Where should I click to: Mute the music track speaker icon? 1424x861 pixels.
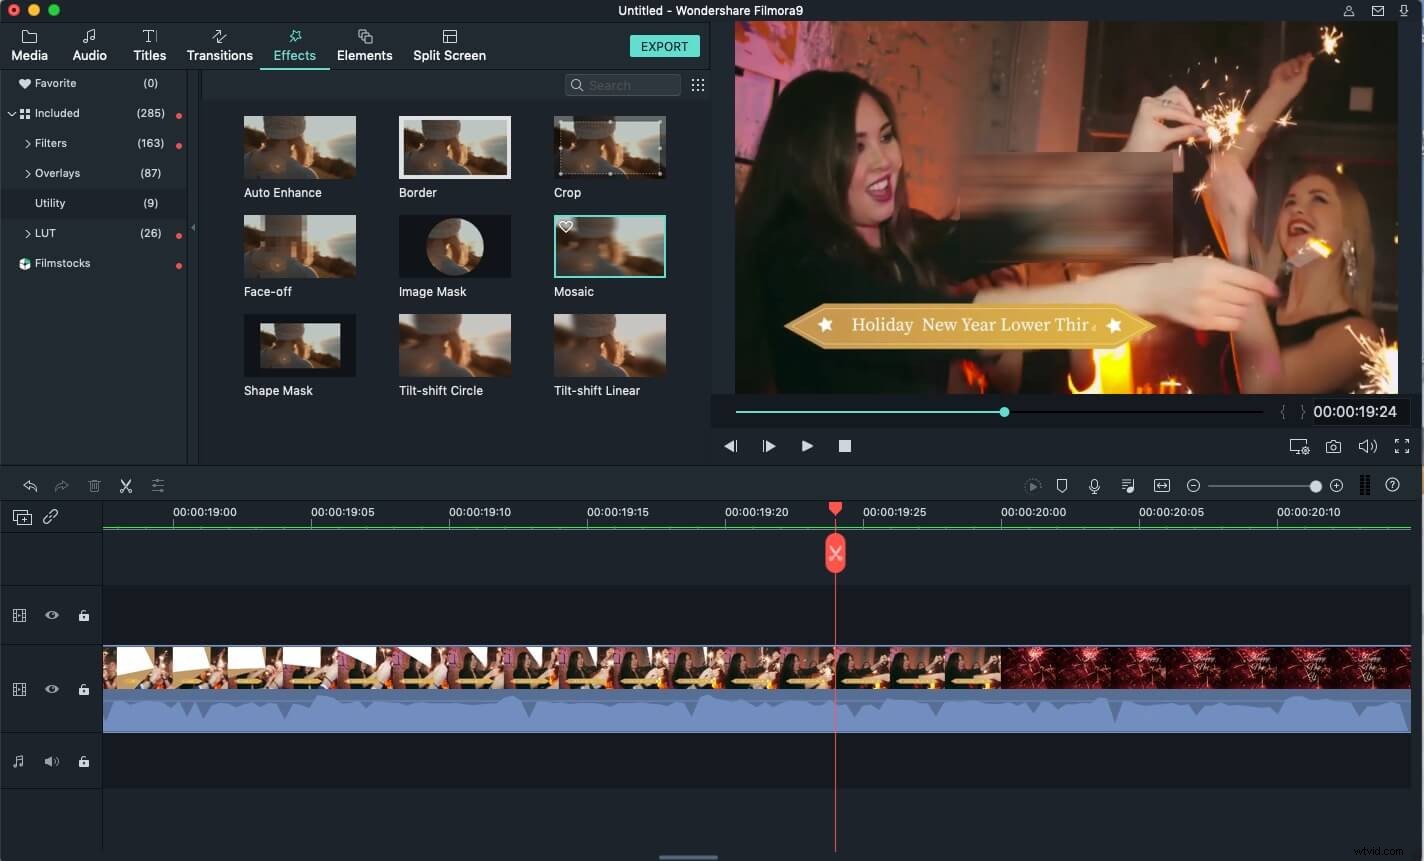click(51, 761)
